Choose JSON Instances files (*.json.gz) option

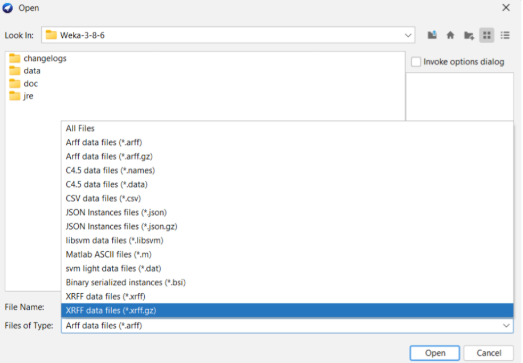click(287, 227)
